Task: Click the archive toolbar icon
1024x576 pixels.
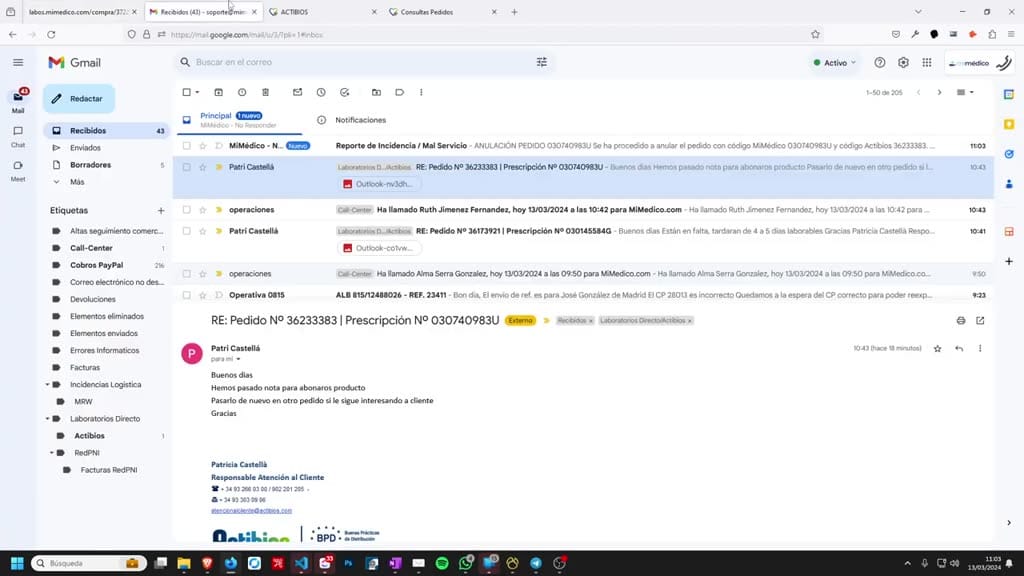Action: (x=219, y=93)
